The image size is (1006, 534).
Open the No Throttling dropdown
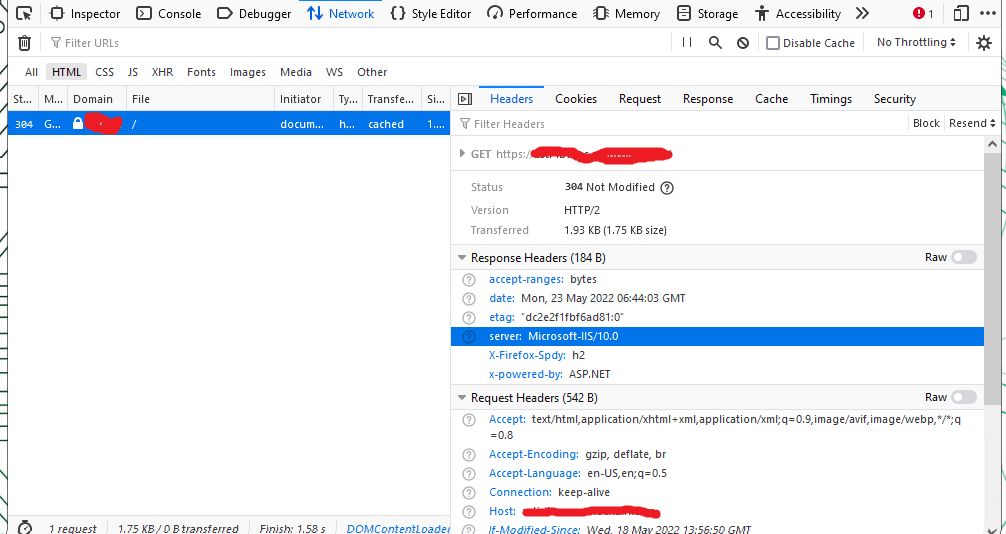(x=916, y=42)
